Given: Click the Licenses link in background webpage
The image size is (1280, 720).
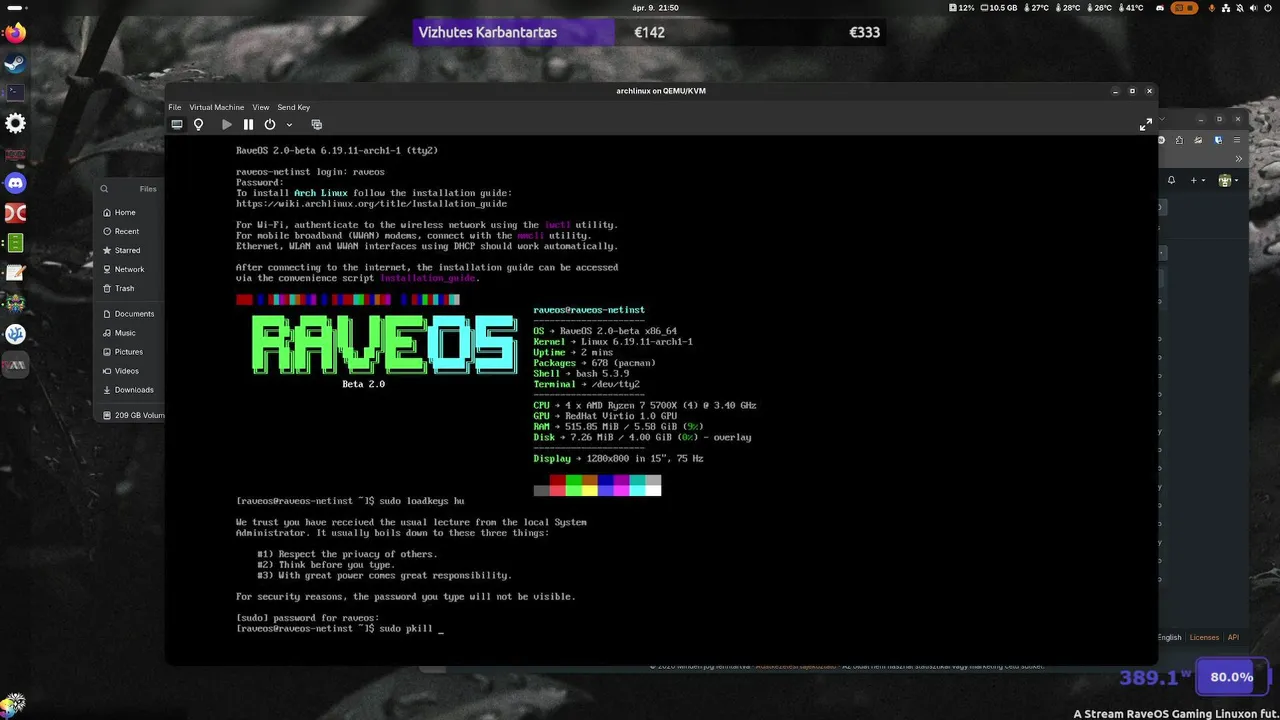Looking at the screenshot, I should [1204, 637].
